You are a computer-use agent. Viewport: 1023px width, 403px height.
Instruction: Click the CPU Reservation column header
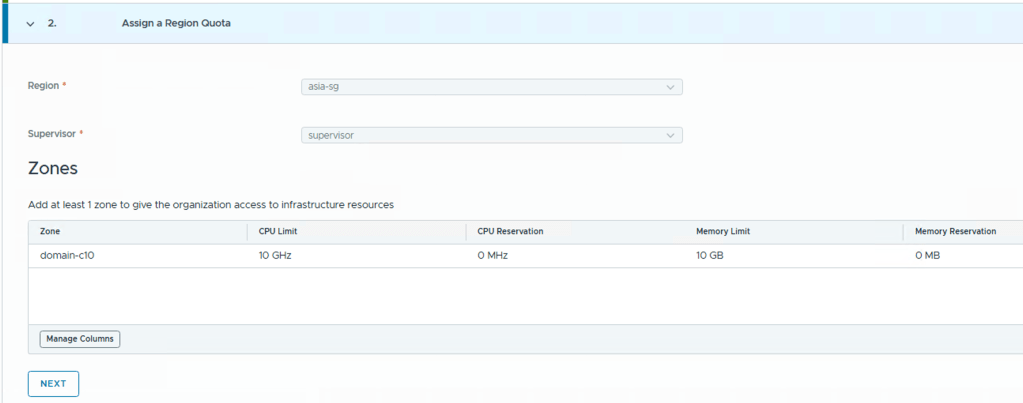pos(510,231)
